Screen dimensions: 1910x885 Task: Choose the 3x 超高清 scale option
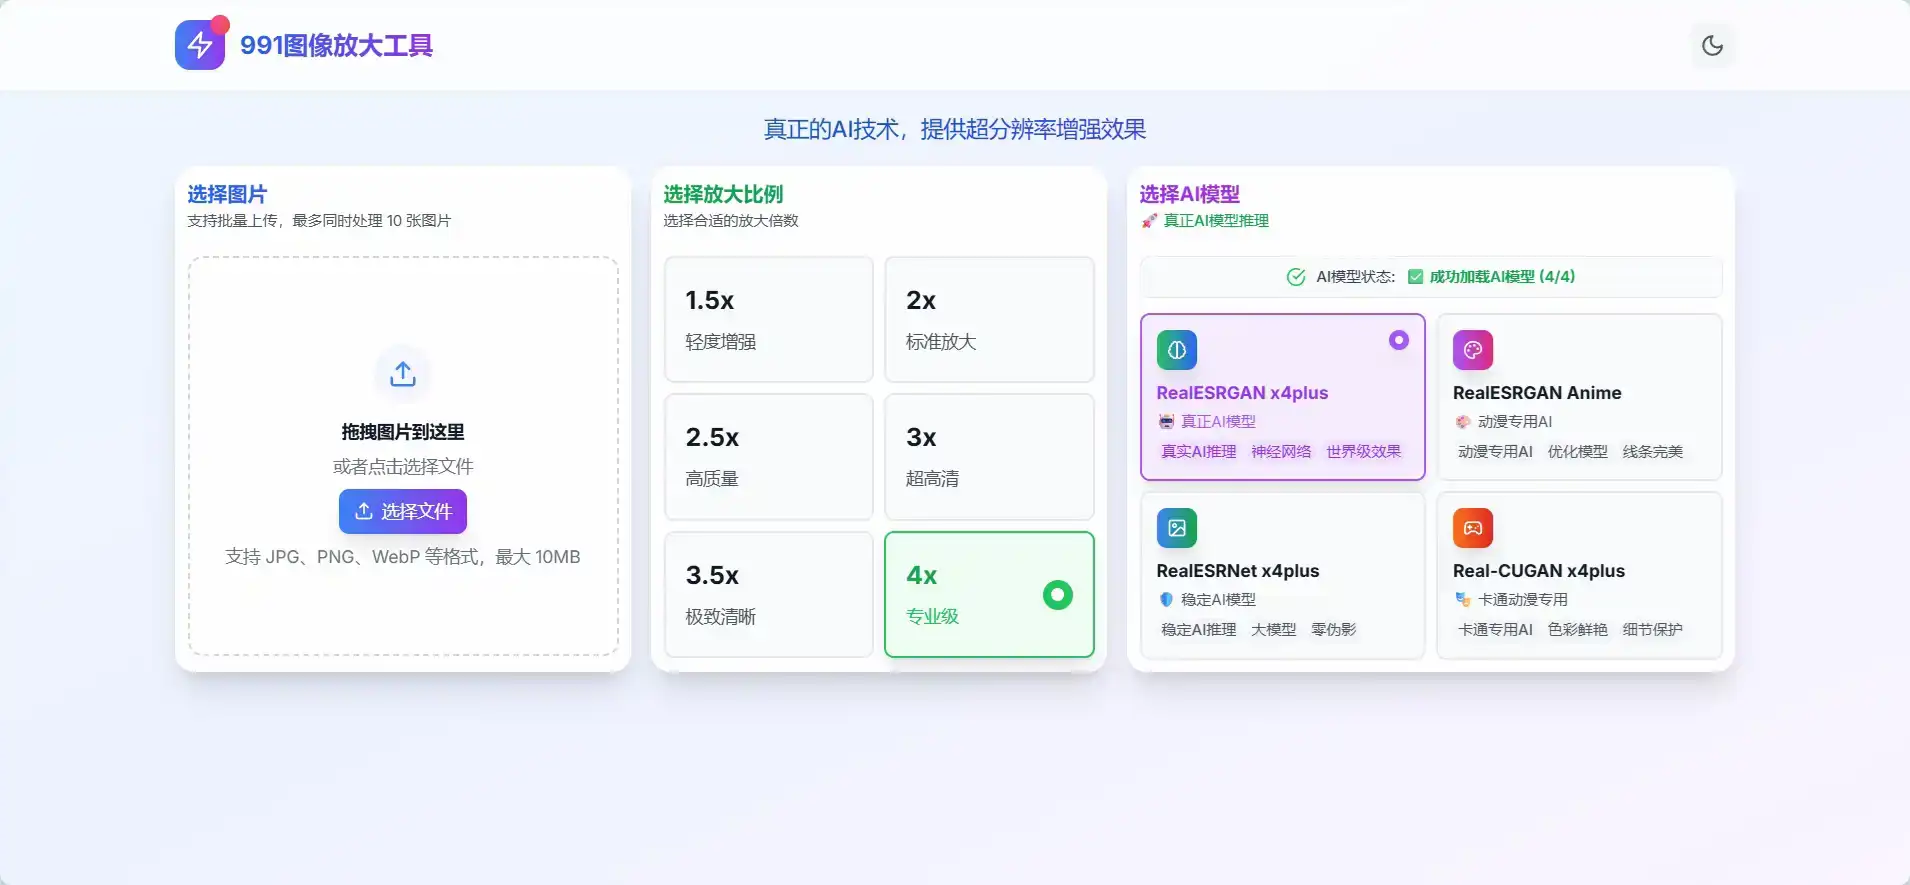tap(989, 457)
